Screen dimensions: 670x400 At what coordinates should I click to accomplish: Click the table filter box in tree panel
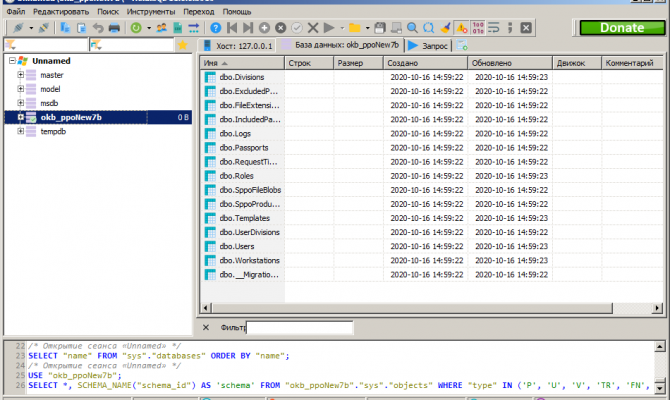132,45
